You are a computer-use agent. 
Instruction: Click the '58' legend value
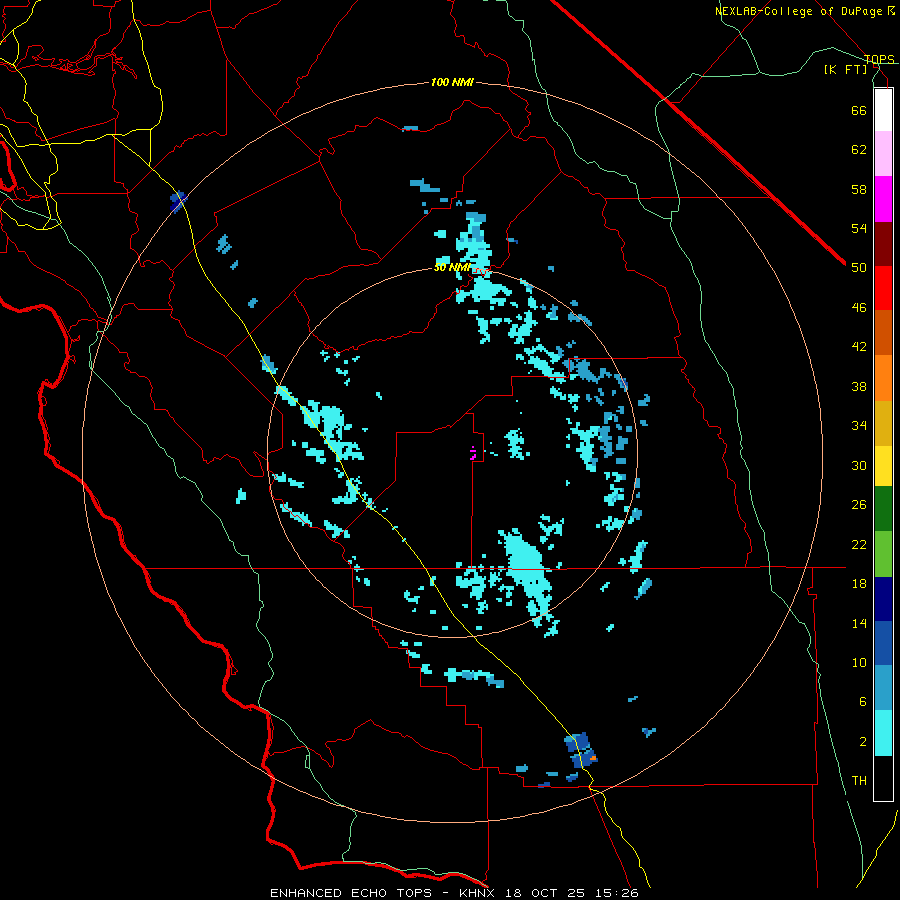[859, 189]
